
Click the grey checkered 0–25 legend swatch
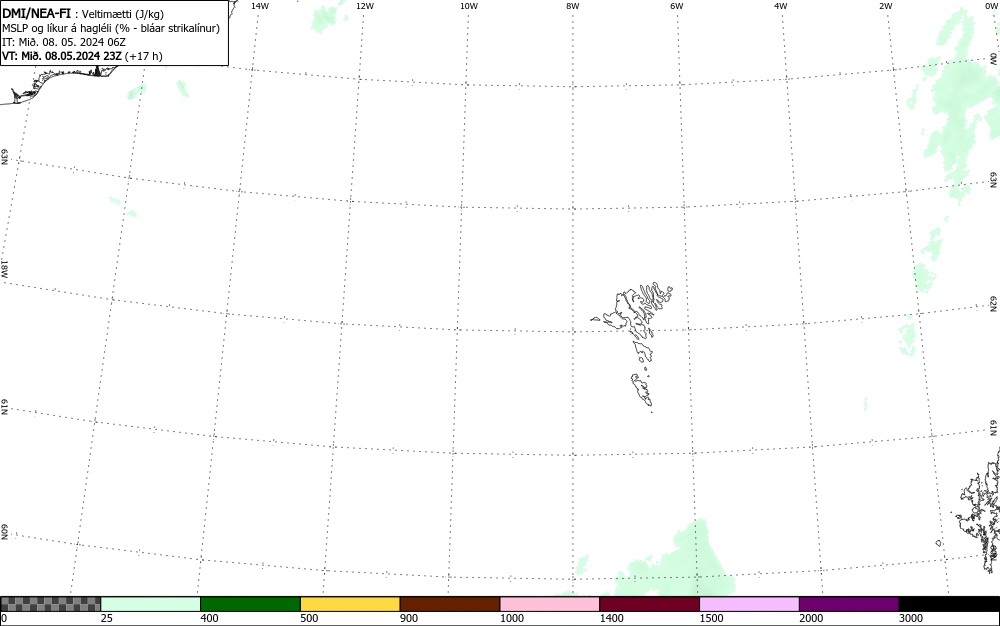(x=50, y=604)
